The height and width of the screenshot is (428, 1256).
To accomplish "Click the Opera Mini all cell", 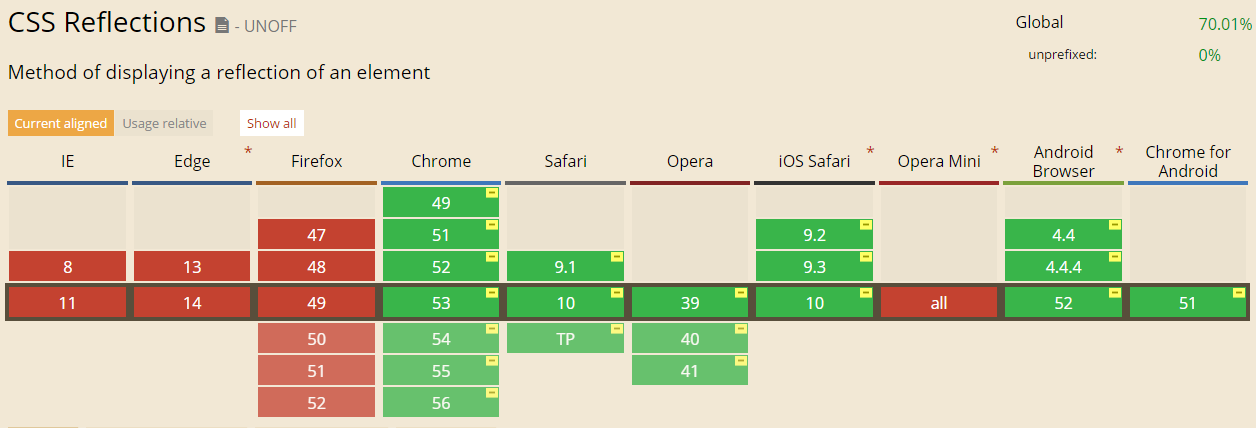I will tap(938, 303).
